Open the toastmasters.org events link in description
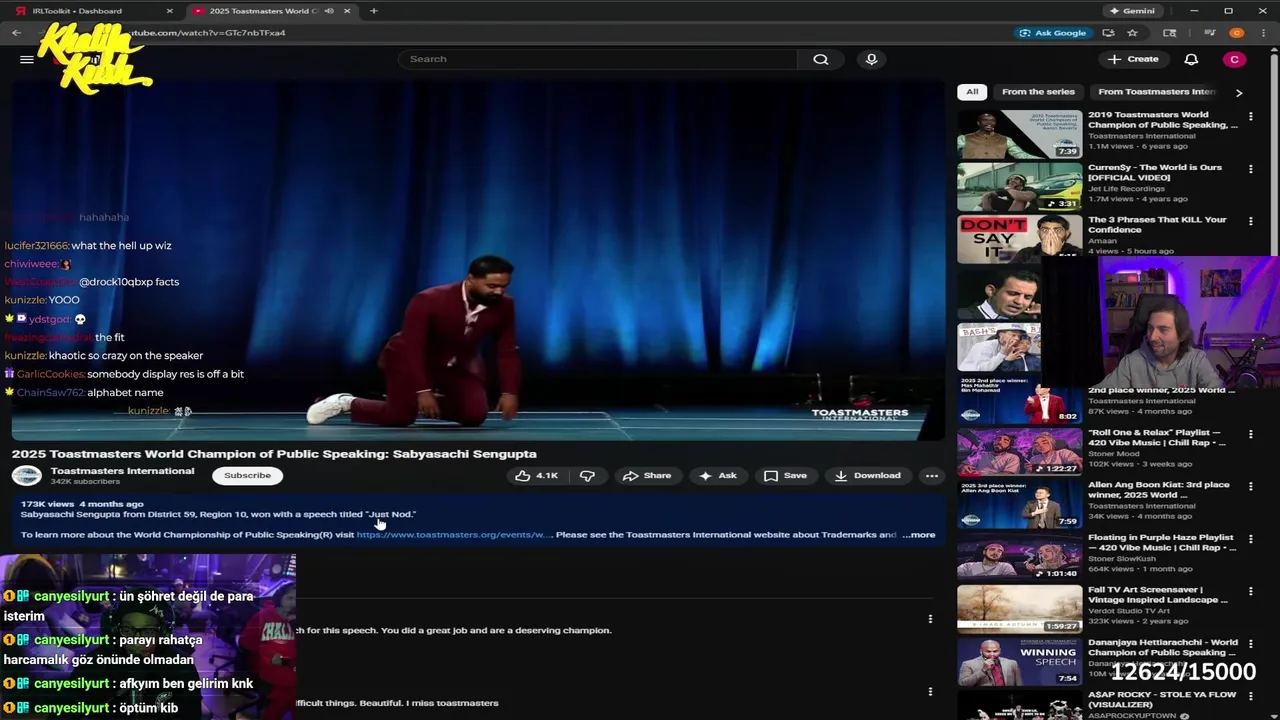 point(454,535)
